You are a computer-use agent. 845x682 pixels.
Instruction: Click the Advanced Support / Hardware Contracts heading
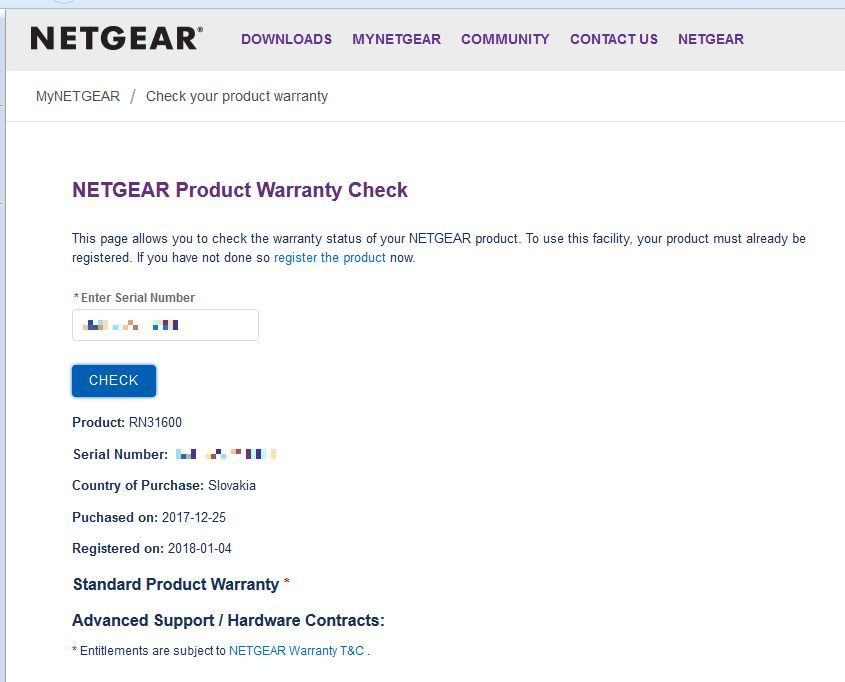tap(228, 621)
